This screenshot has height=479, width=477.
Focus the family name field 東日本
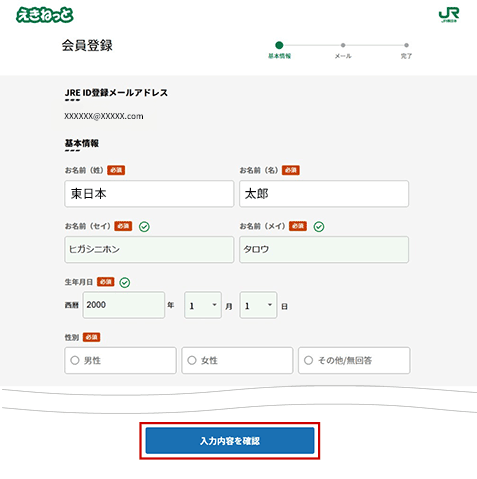pos(149,194)
